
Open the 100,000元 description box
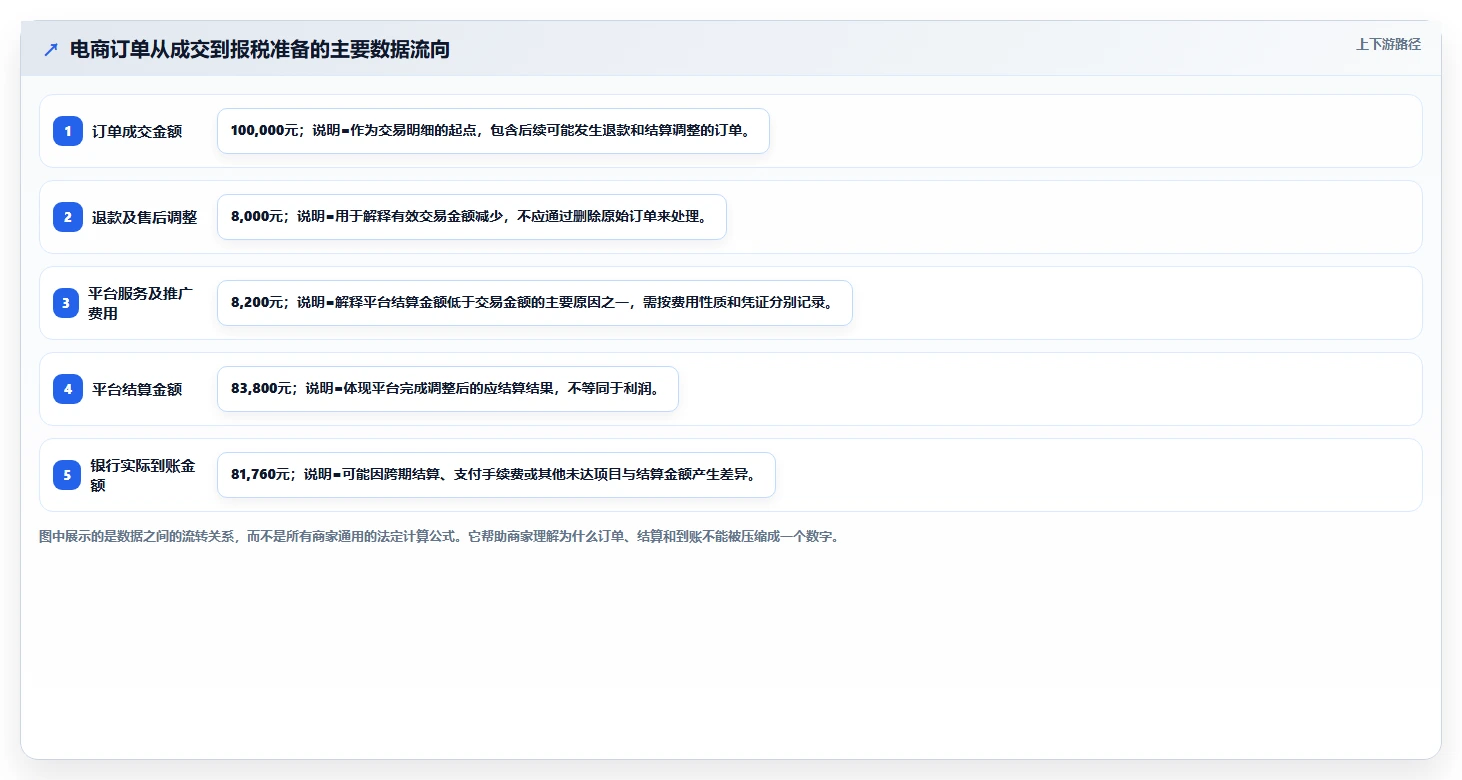tap(493, 131)
